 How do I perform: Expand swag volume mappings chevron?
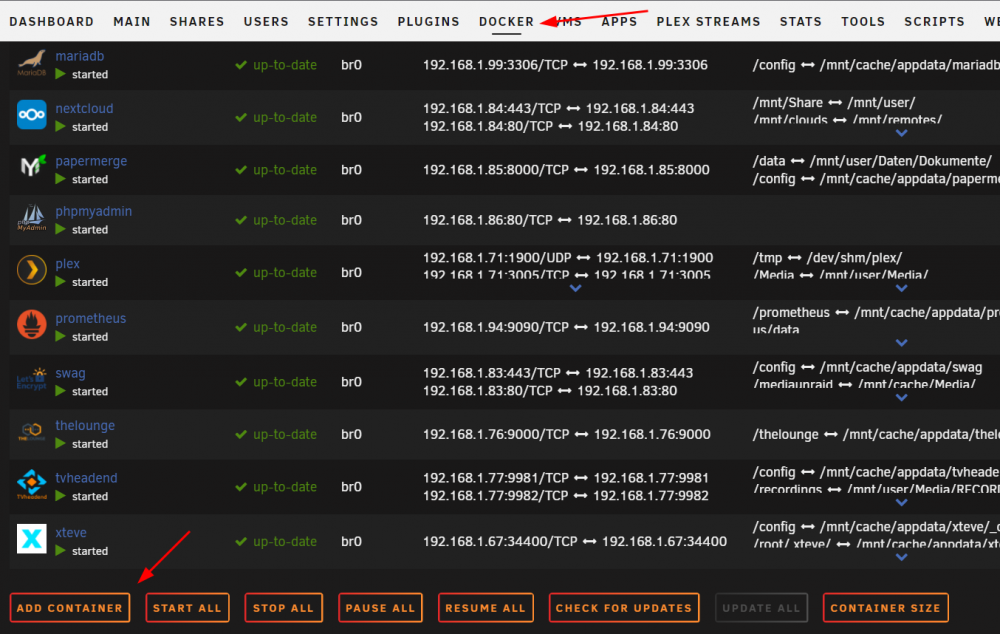[901, 397]
